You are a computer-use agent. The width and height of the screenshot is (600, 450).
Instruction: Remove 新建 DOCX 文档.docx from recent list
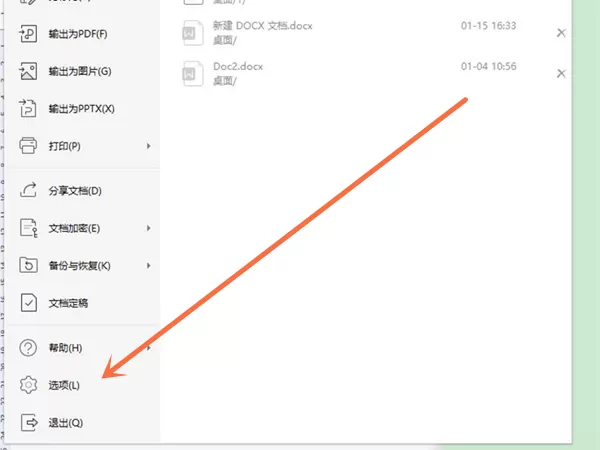click(561, 33)
